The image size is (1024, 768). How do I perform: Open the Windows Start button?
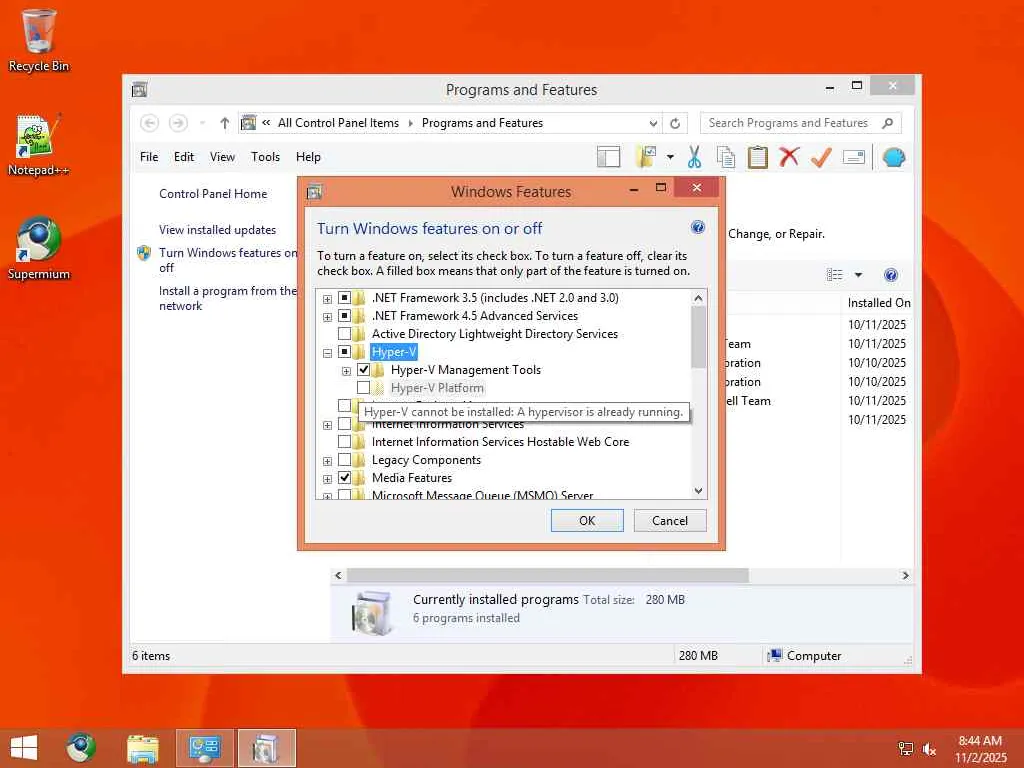click(x=24, y=748)
